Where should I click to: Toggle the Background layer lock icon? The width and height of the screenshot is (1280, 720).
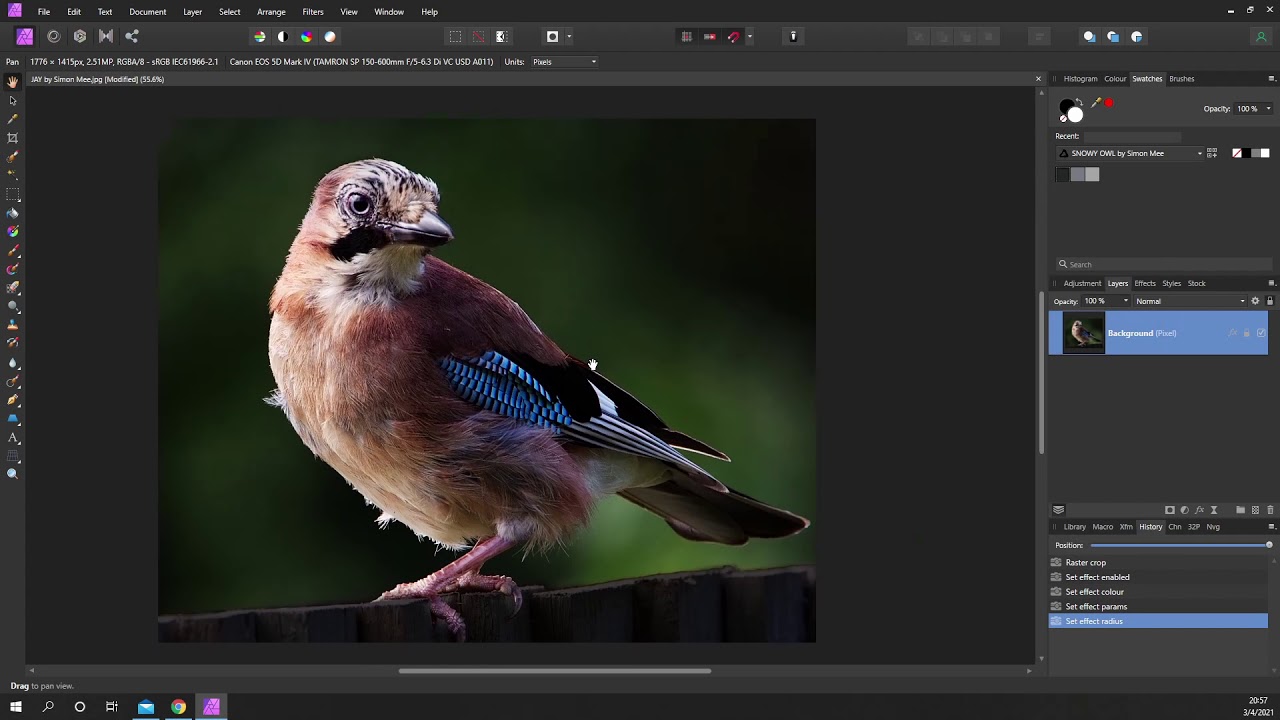(1246, 333)
